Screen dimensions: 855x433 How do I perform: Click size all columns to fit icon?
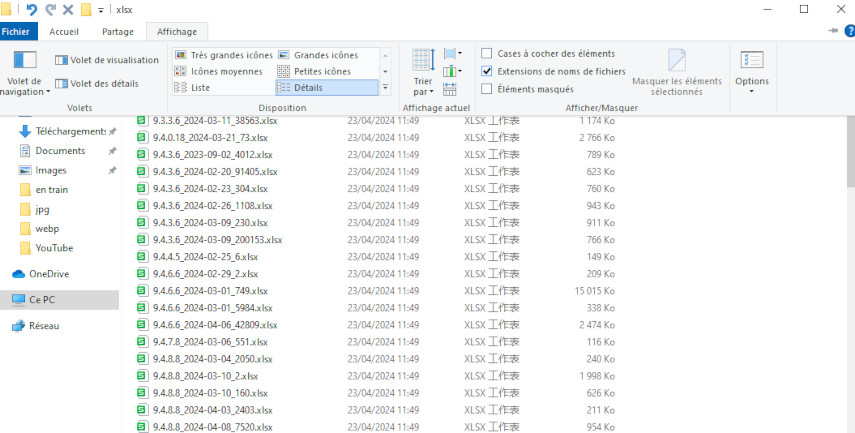coord(450,89)
